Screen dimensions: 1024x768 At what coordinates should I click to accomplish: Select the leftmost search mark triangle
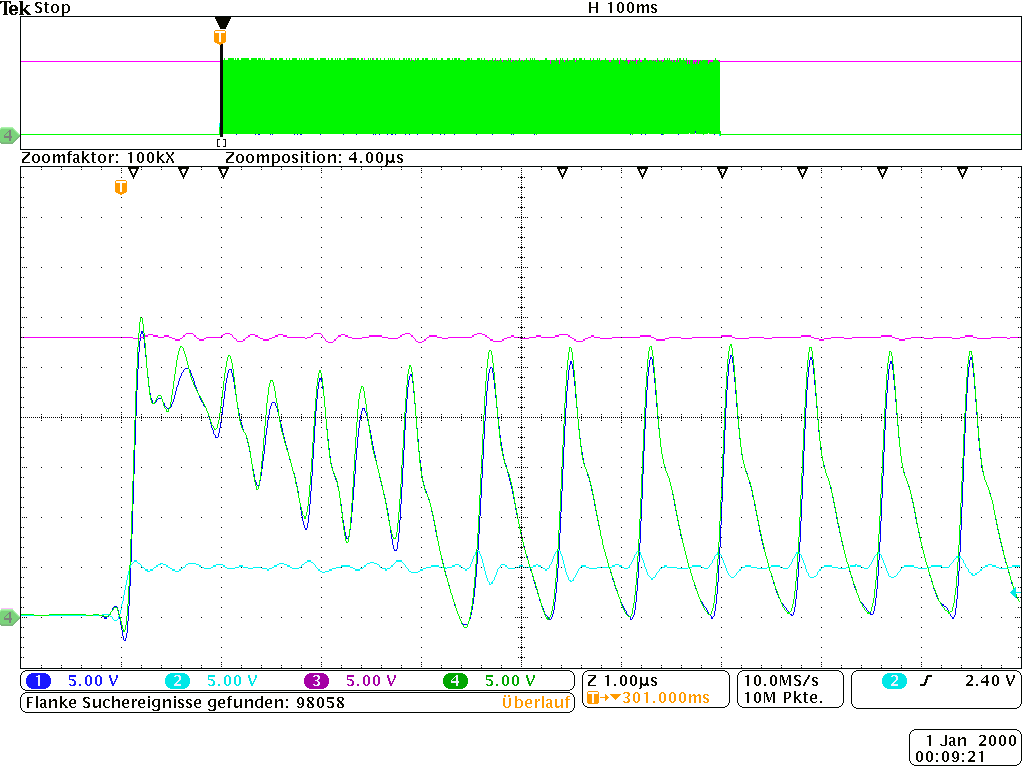(133, 173)
